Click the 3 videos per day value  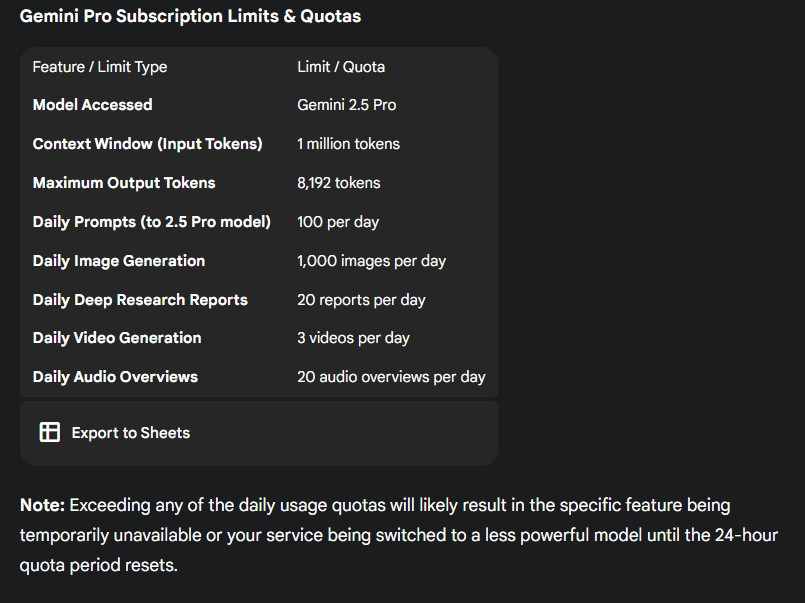(353, 338)
